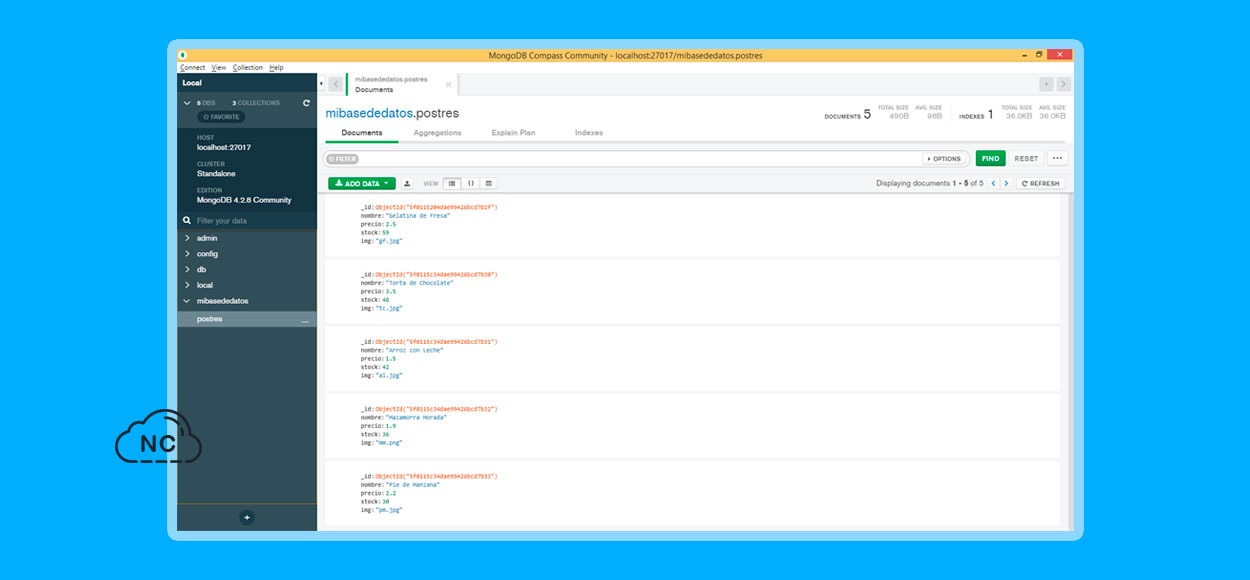Click the precio value 2.5
Image resolution: width=1250 pixels, height=580 pixels.
pos(391,224)
